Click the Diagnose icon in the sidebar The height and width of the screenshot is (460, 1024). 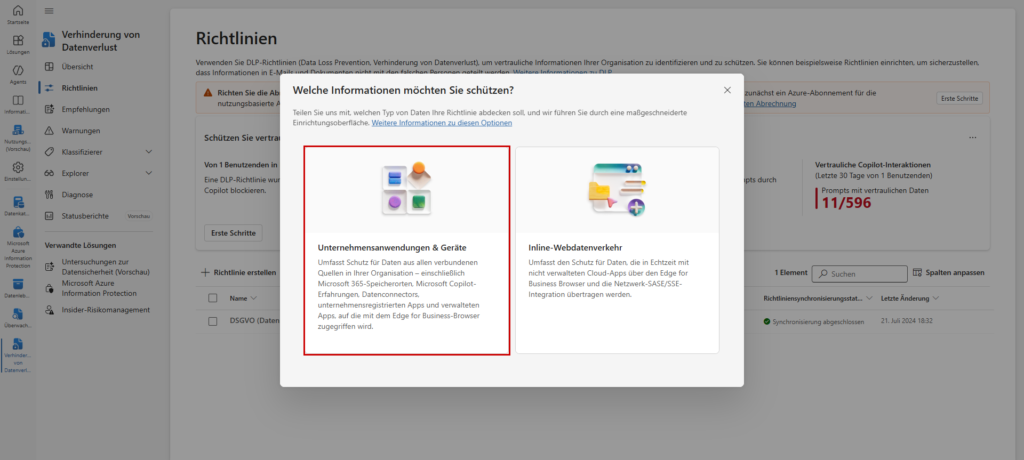[51, 194]
